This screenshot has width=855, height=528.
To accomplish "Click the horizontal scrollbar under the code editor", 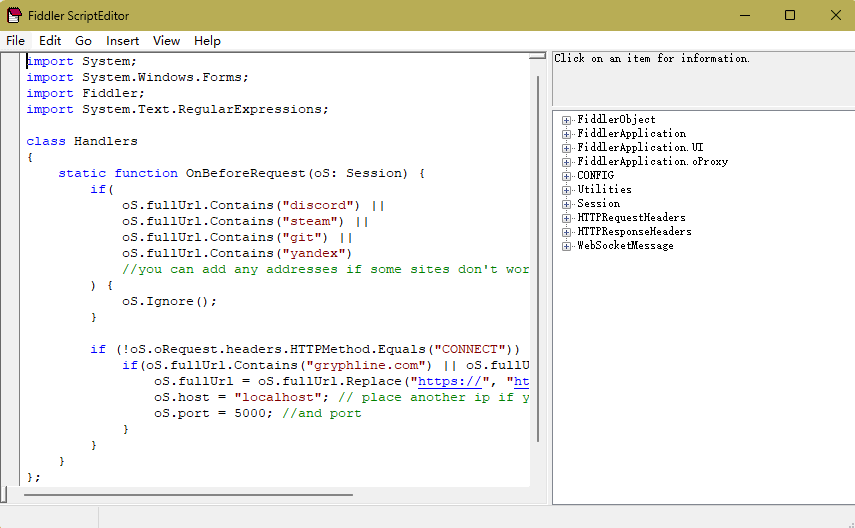I will (x=190, y=494).
